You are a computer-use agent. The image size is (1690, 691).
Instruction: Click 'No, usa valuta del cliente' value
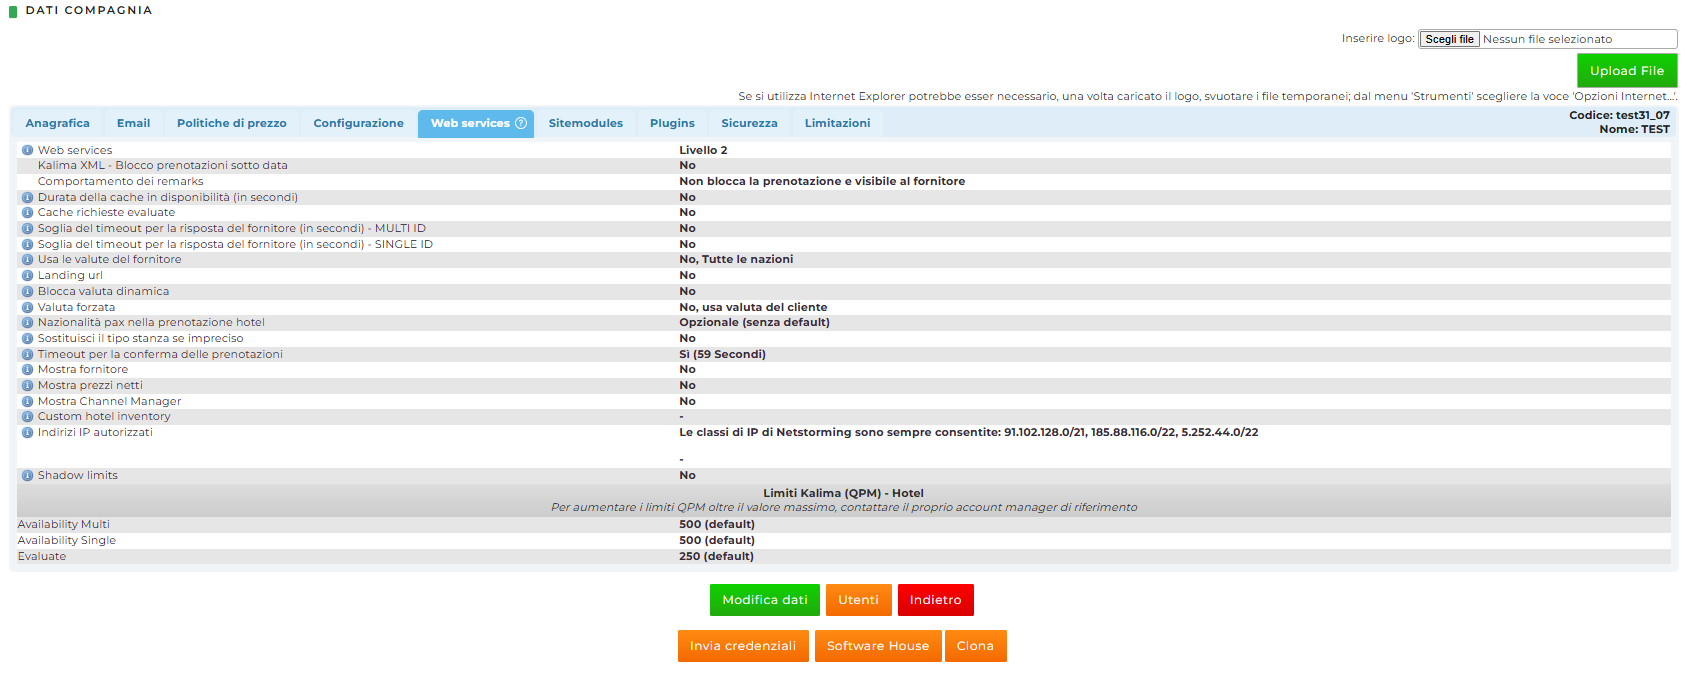pyautogui.click(x=753, y=307)
